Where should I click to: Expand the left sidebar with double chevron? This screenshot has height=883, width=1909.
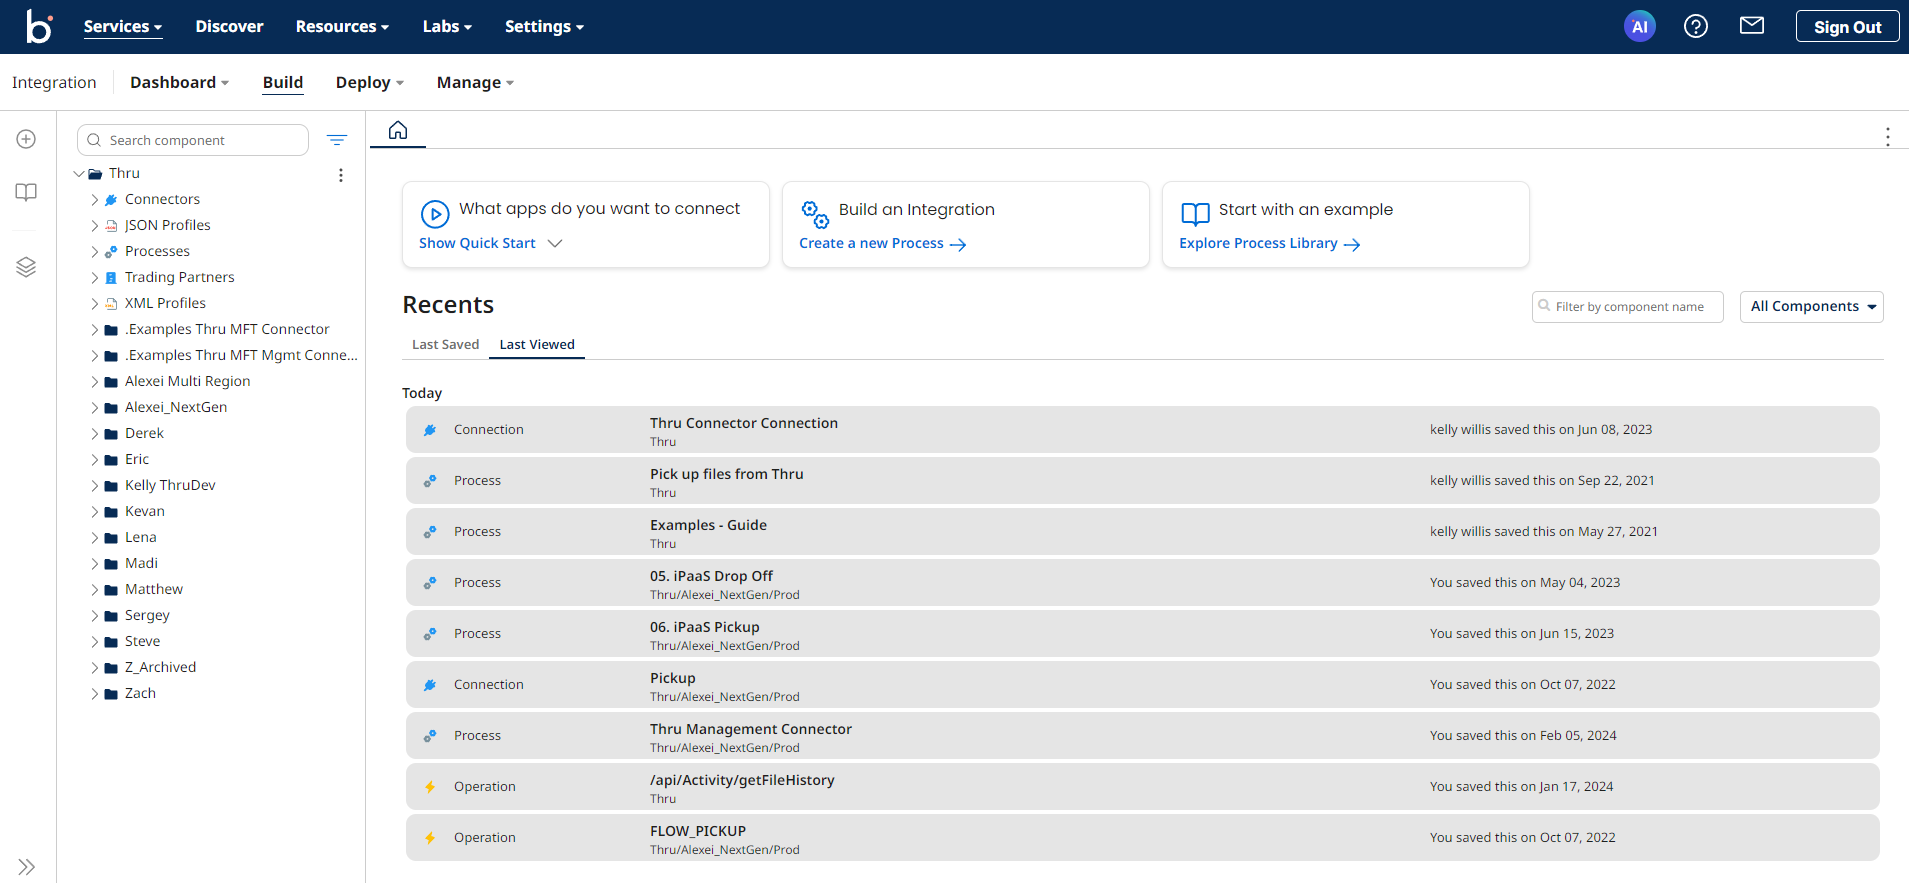pyautogui.click(x=27, y=866)
